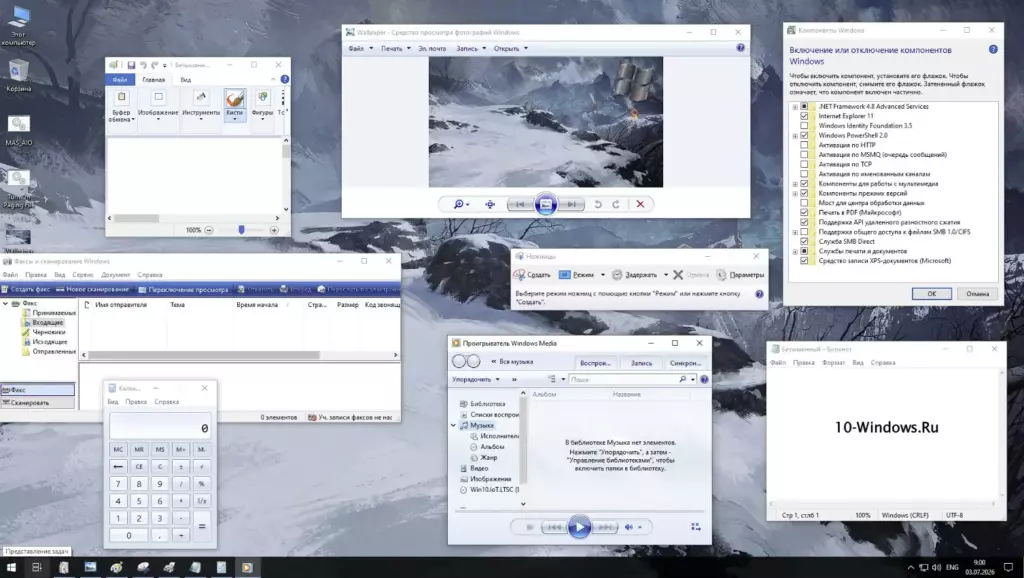Open Параметры in the Snipping Tool

740,275
